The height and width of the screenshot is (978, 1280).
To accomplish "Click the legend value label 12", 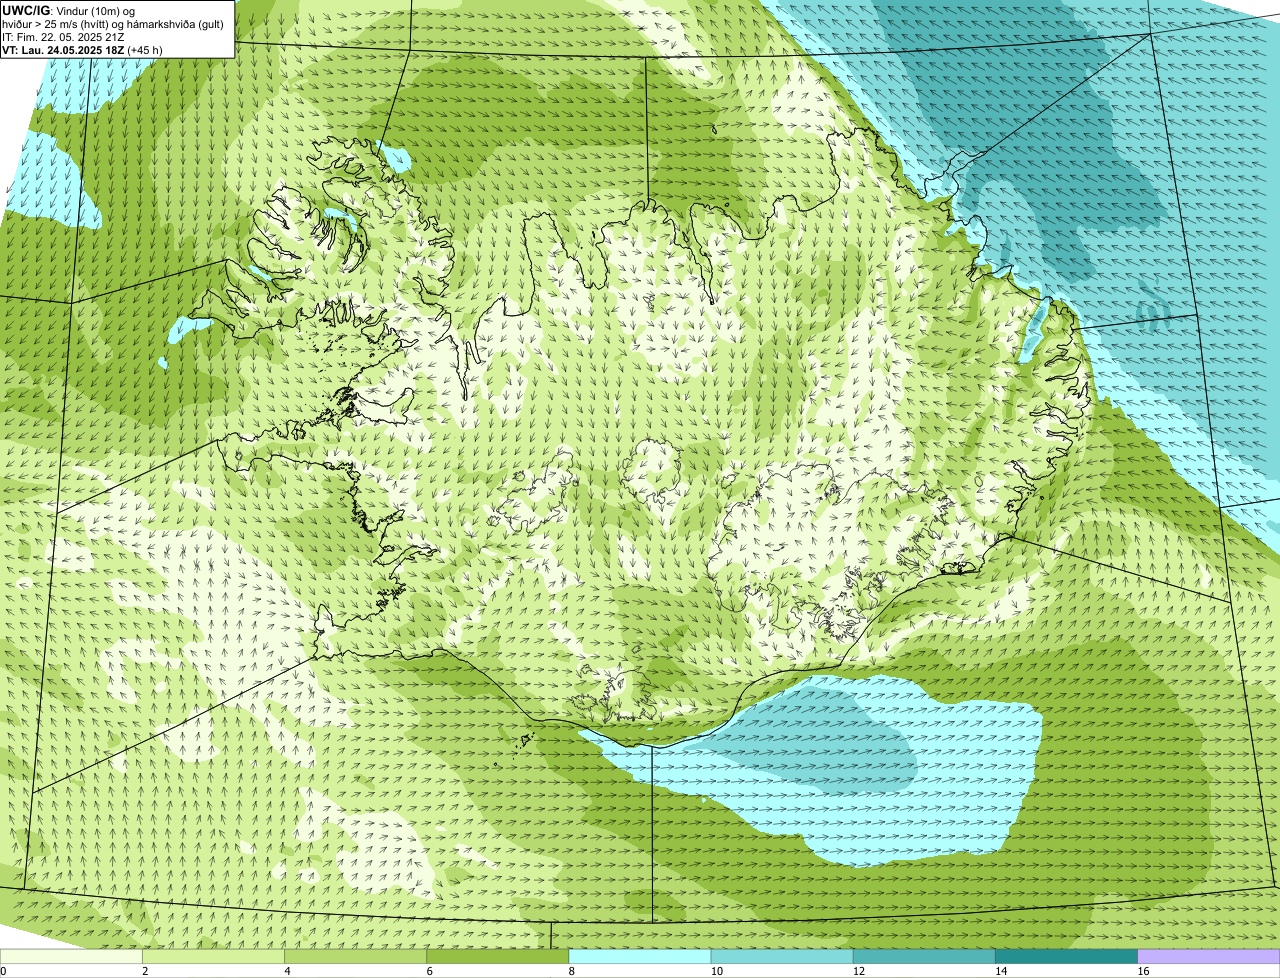I will (x=858, y=971).
